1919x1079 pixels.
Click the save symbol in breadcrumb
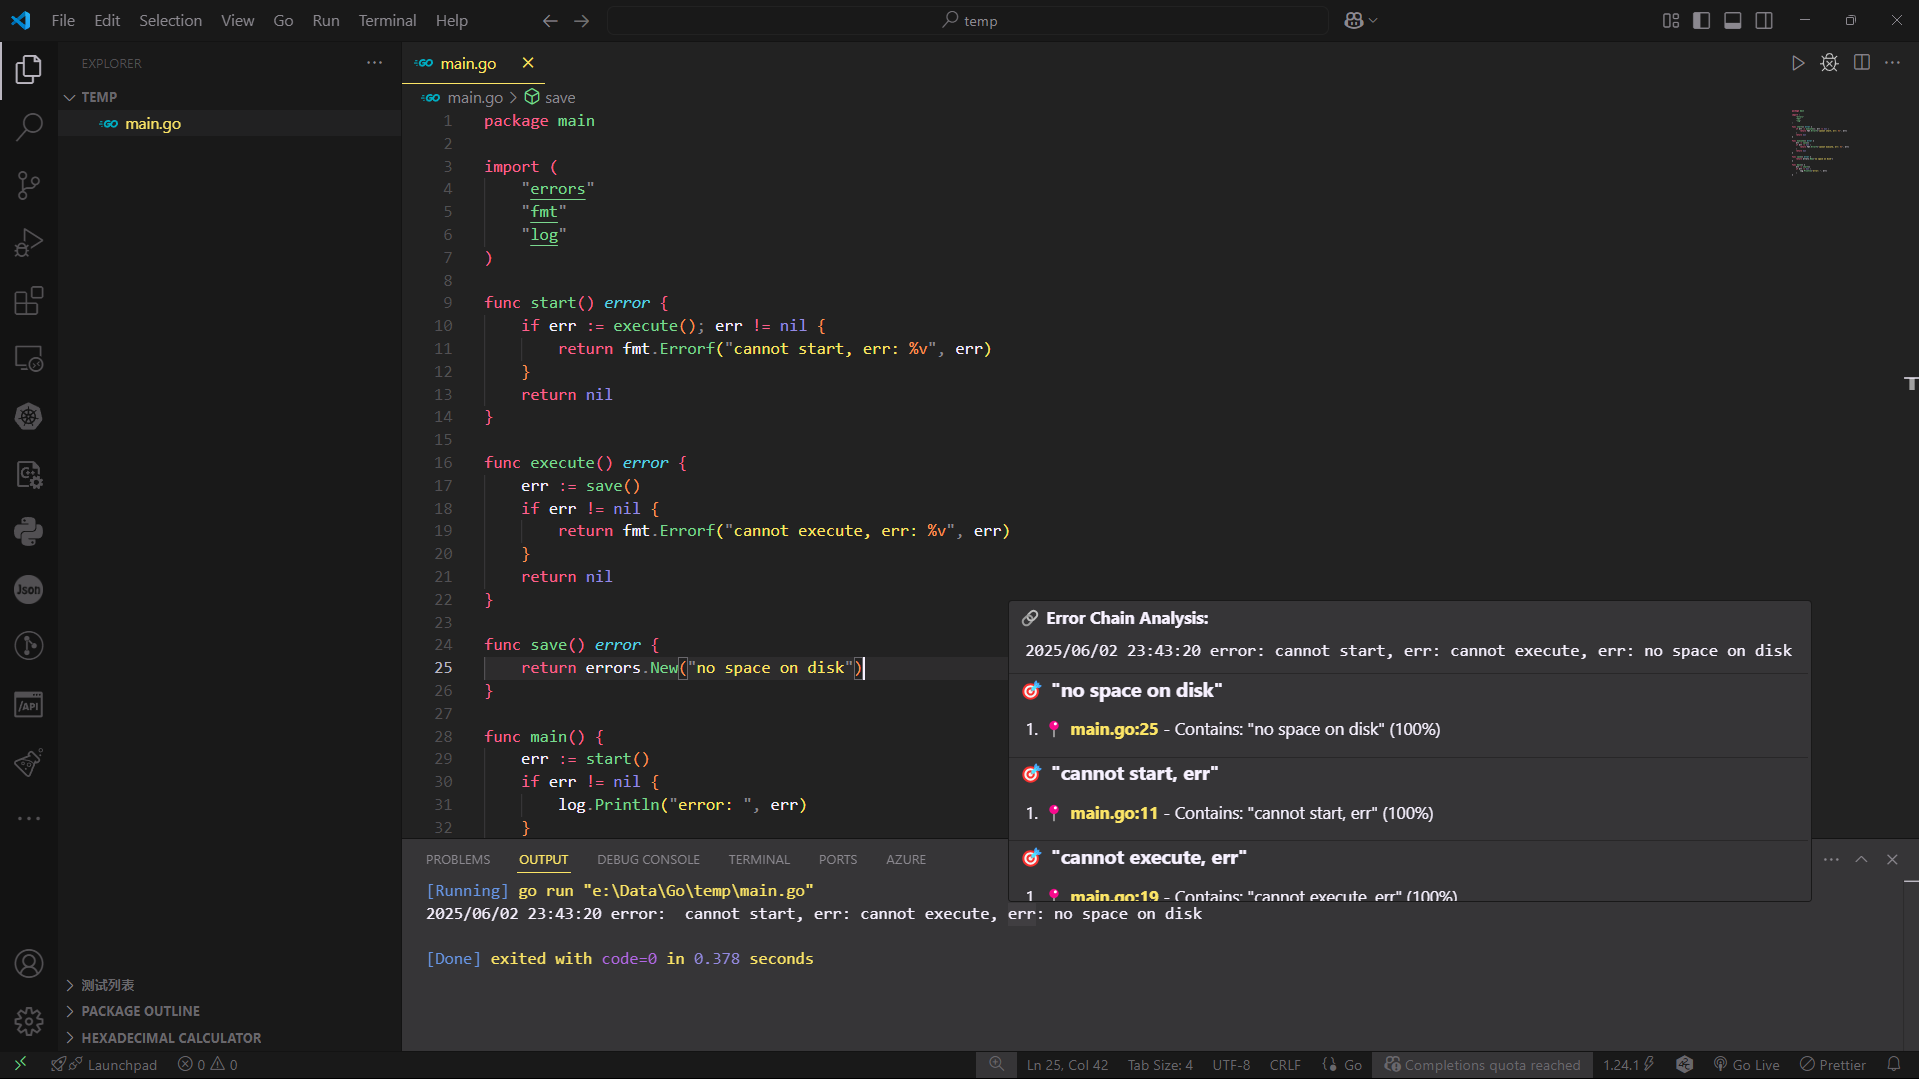tap(550, 97)
